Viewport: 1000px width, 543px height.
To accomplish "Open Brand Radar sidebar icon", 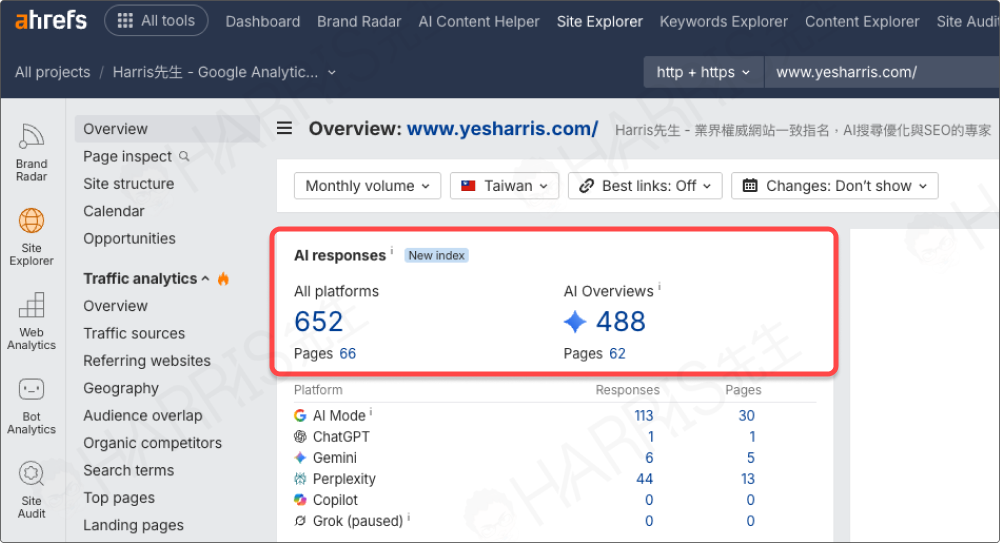I will [x=31, y=153].
